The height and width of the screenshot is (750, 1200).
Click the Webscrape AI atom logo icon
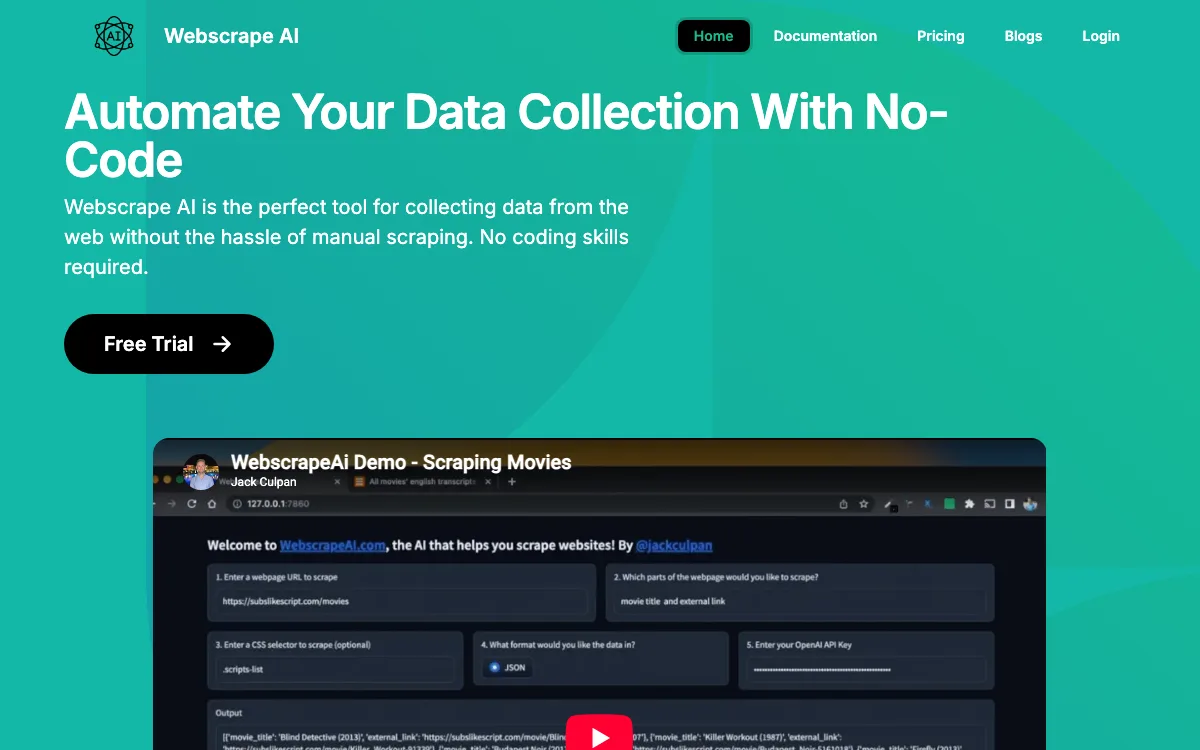[x=114, y=36]
